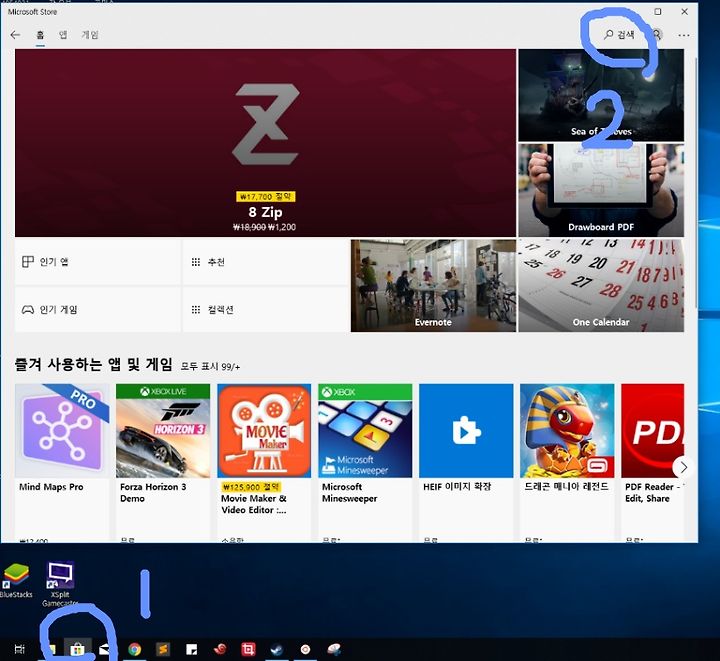Click the Microsoft Minesweeper title text
Viewport: 720px width, 661px height.
[x=349, y=493]
